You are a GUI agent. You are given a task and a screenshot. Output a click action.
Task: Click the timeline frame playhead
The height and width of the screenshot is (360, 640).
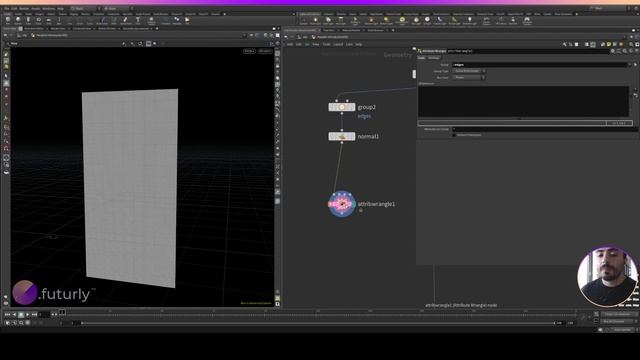[62, 313]
